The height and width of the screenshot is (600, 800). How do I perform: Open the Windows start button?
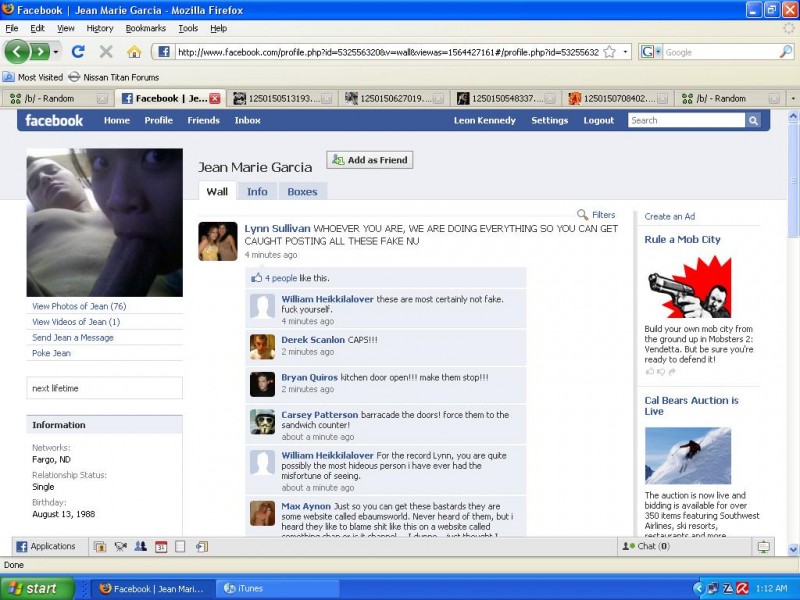(37, 588)
